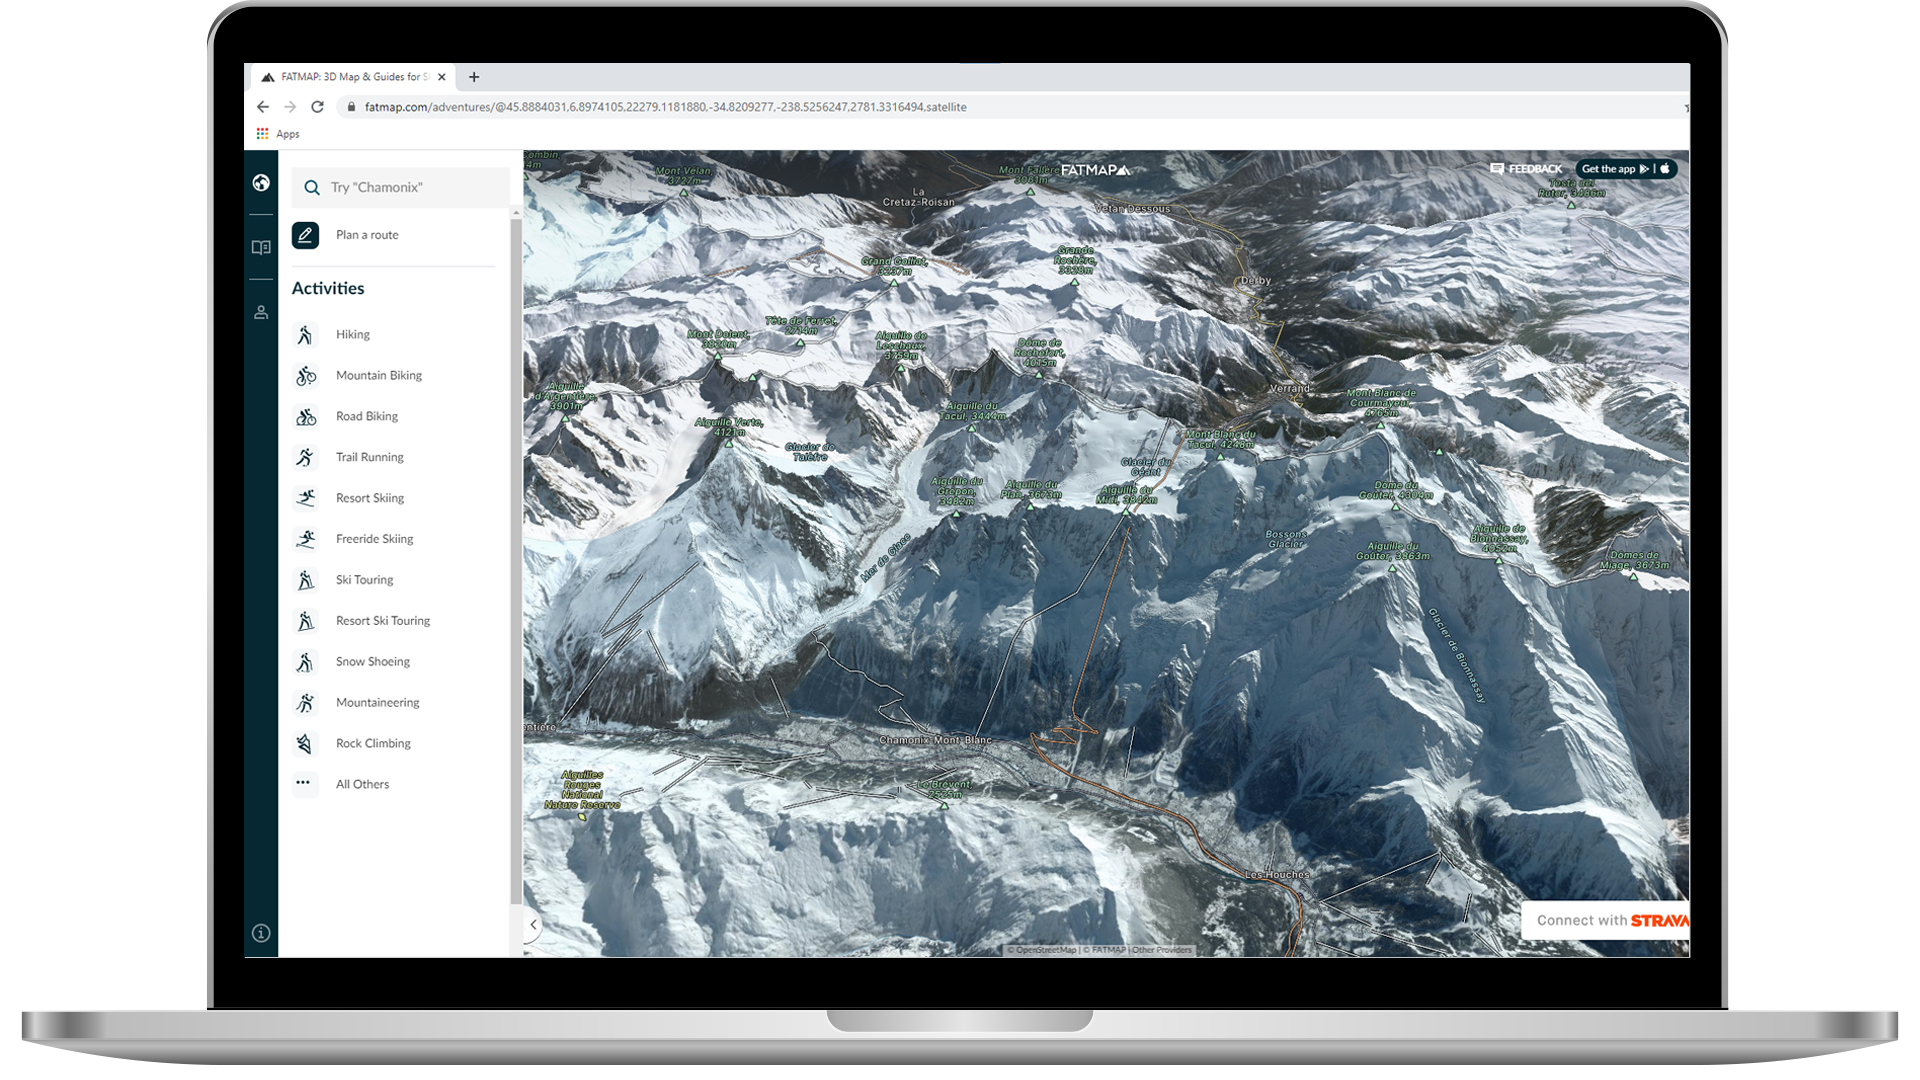
Task: Expand the bookmarks panel icon
Action: click(258, 247)
